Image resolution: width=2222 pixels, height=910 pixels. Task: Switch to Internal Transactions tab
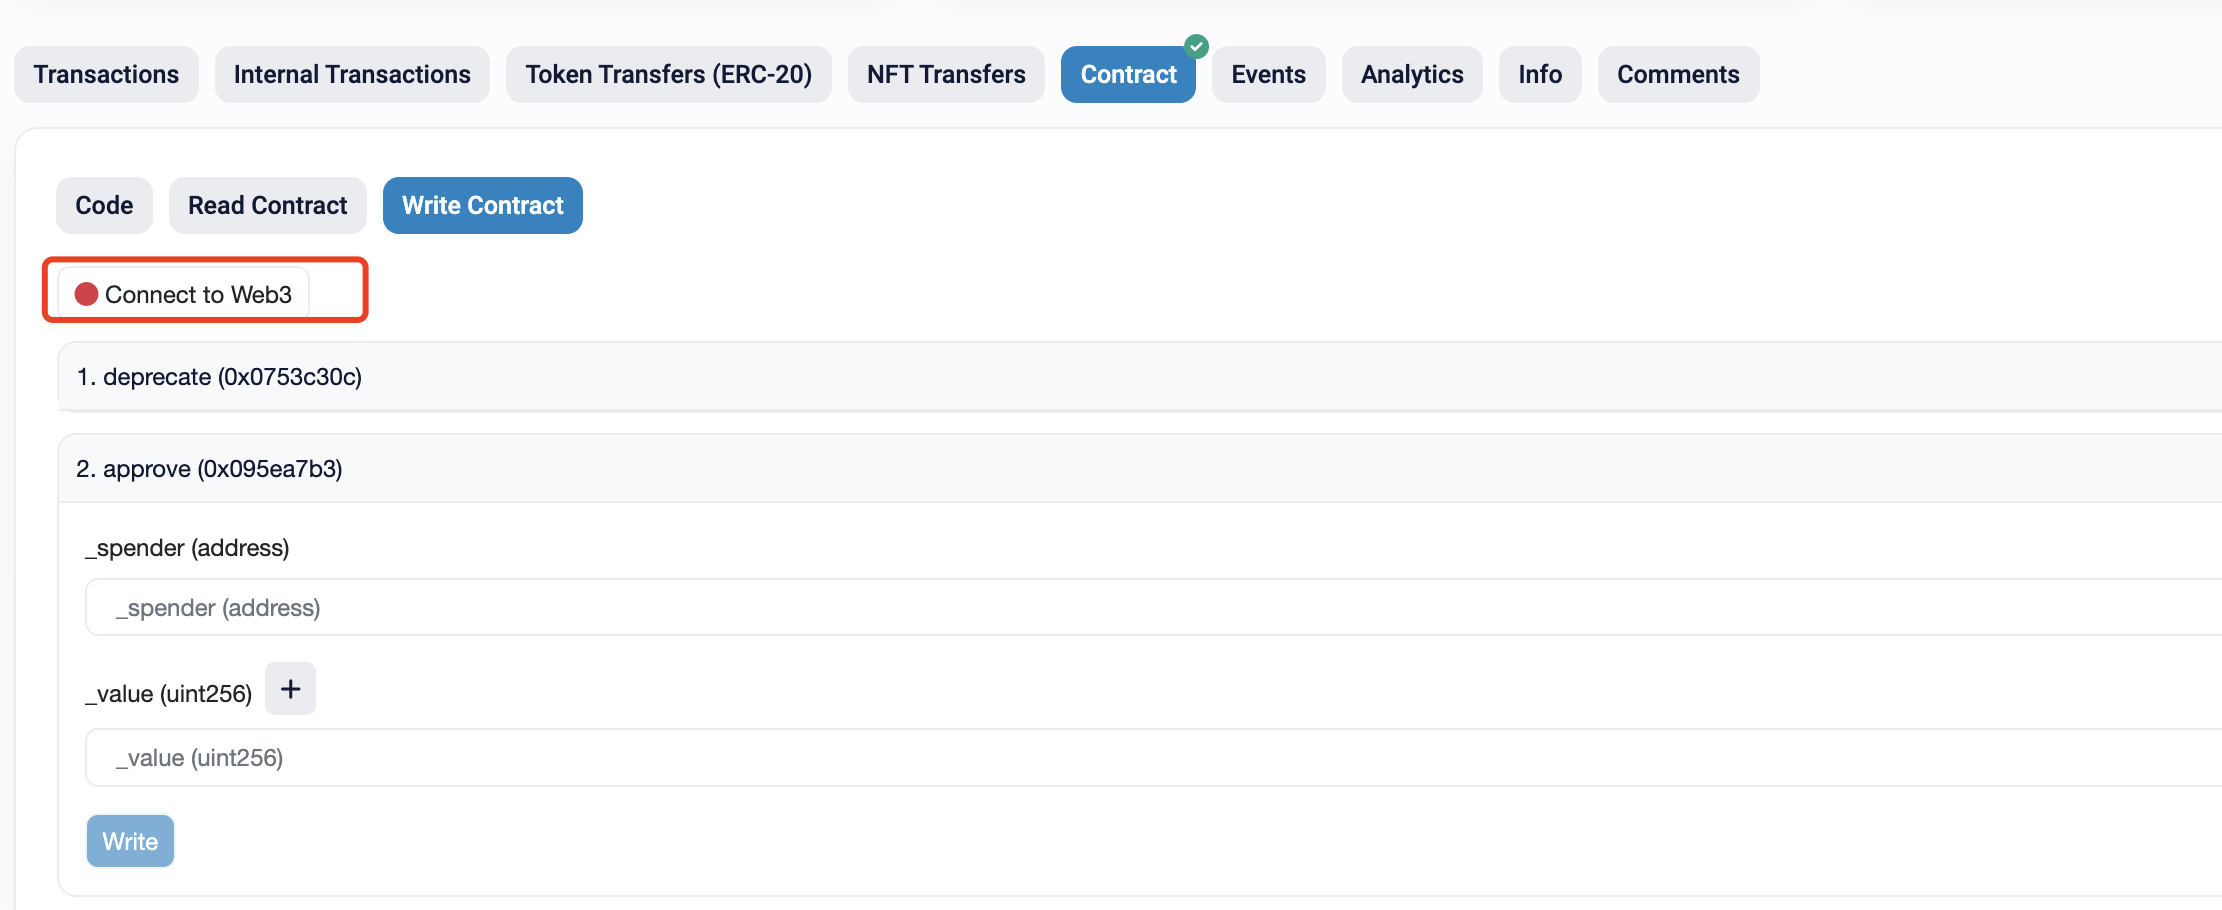tap(352, 75)
